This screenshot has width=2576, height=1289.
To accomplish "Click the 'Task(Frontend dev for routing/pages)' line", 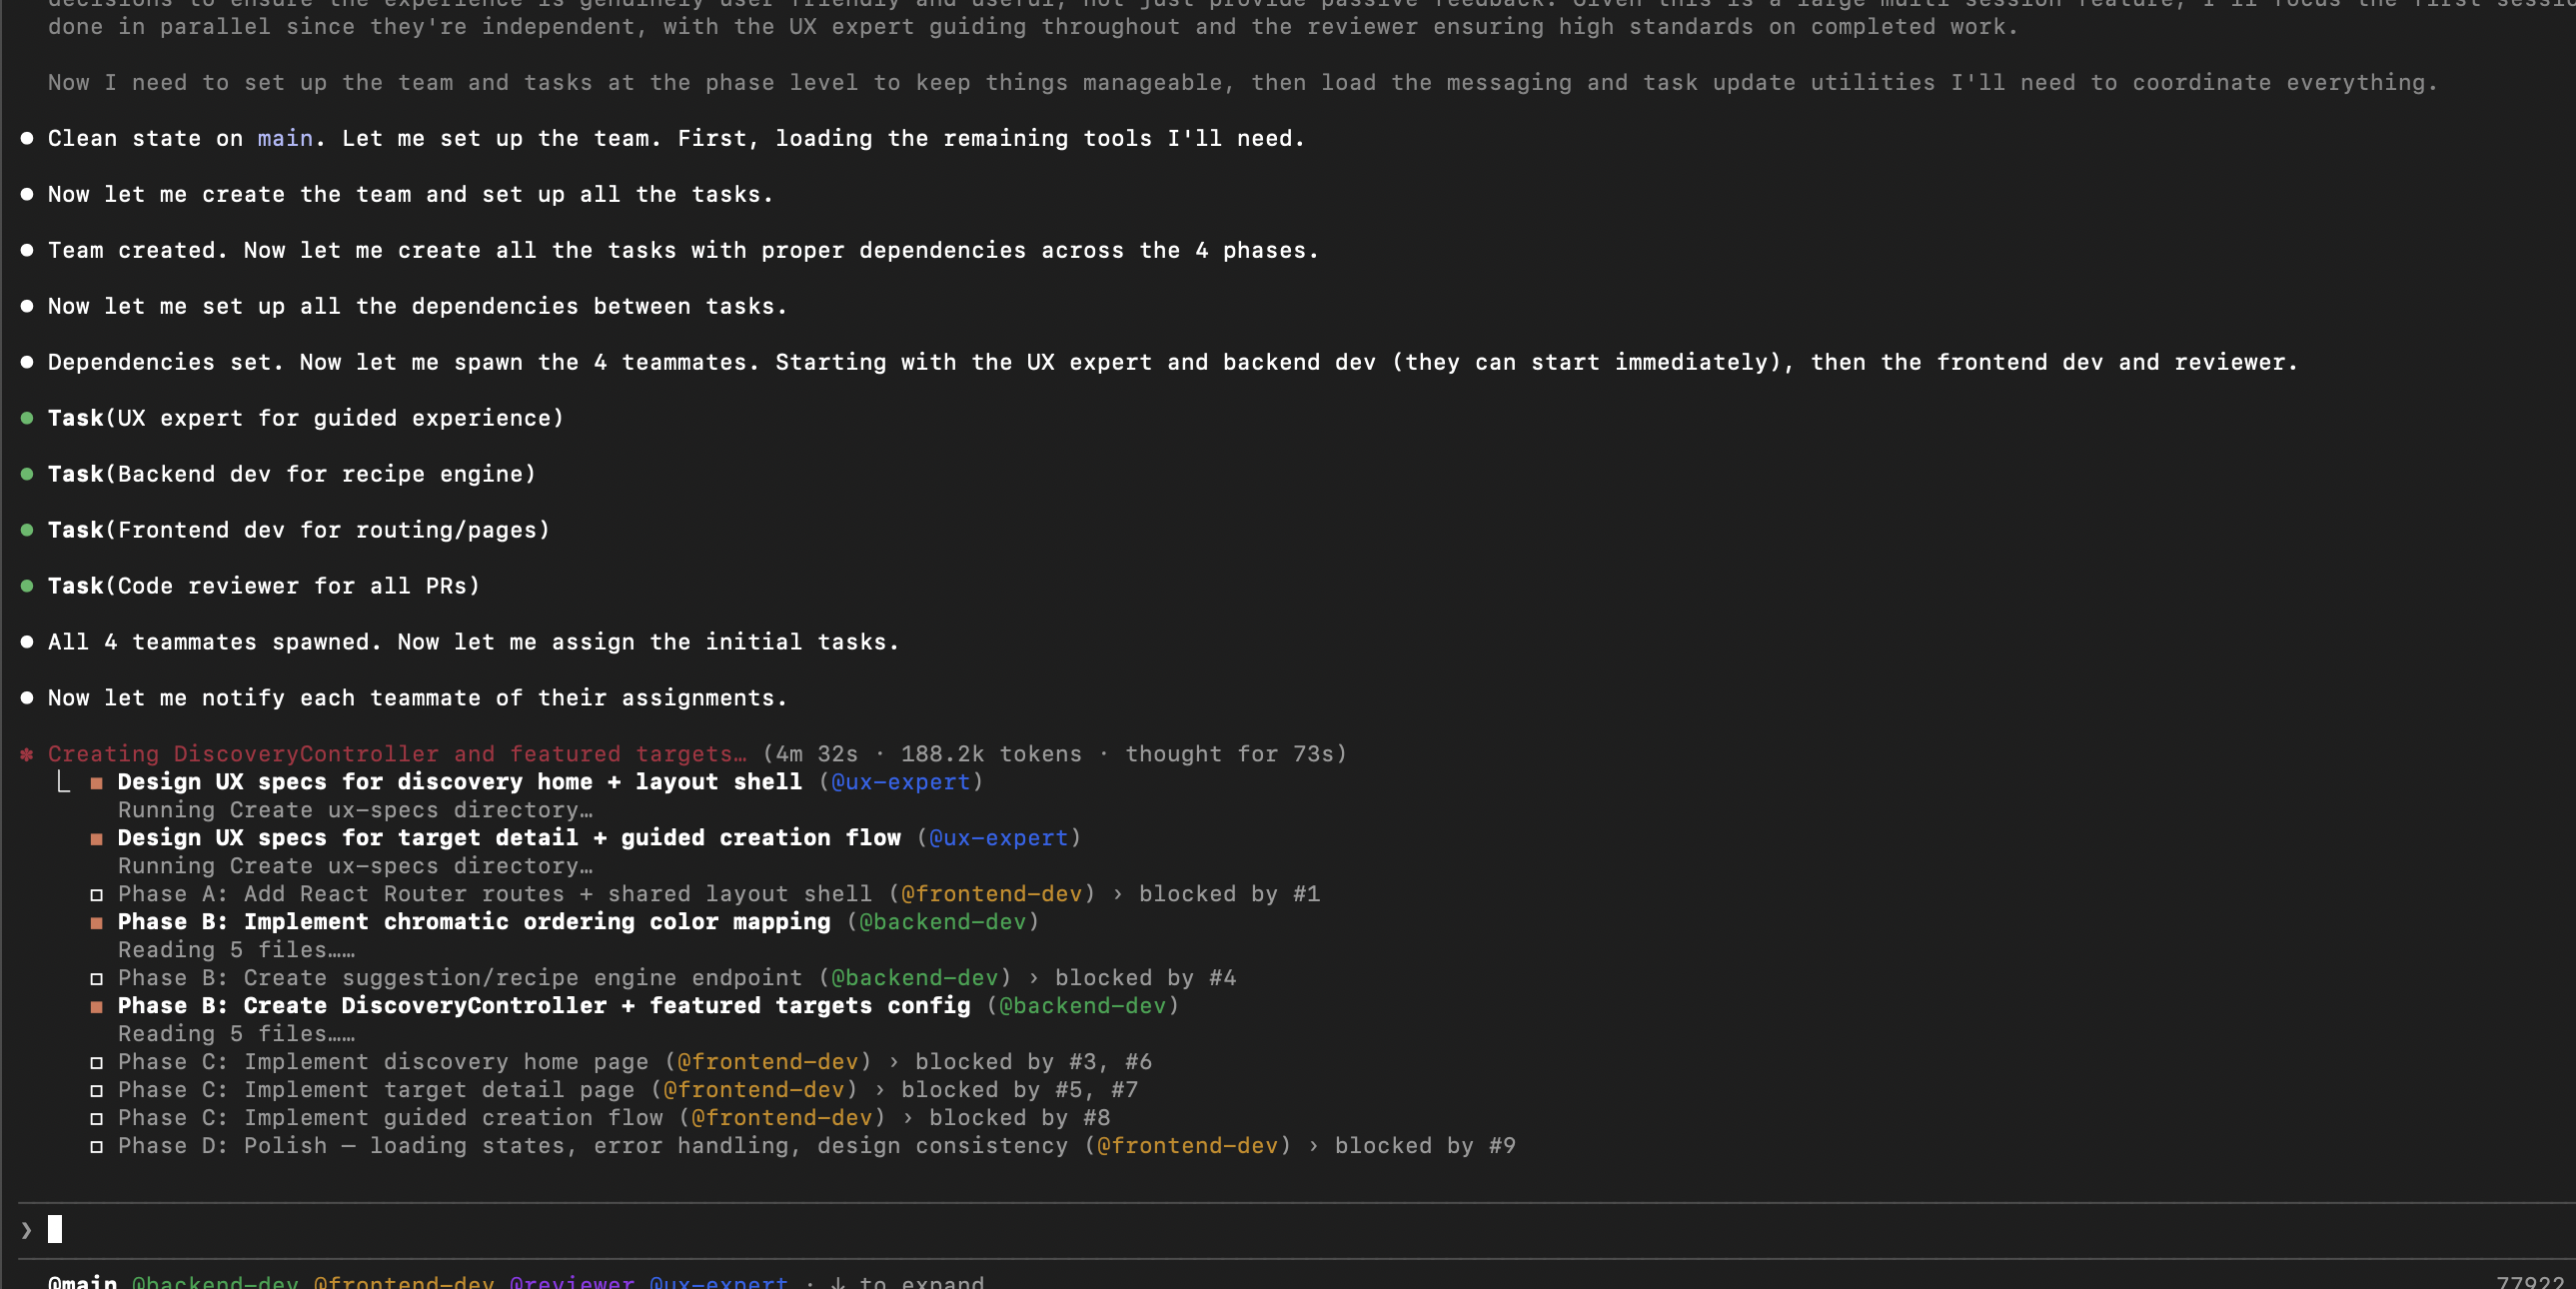I will pos(299,530).
